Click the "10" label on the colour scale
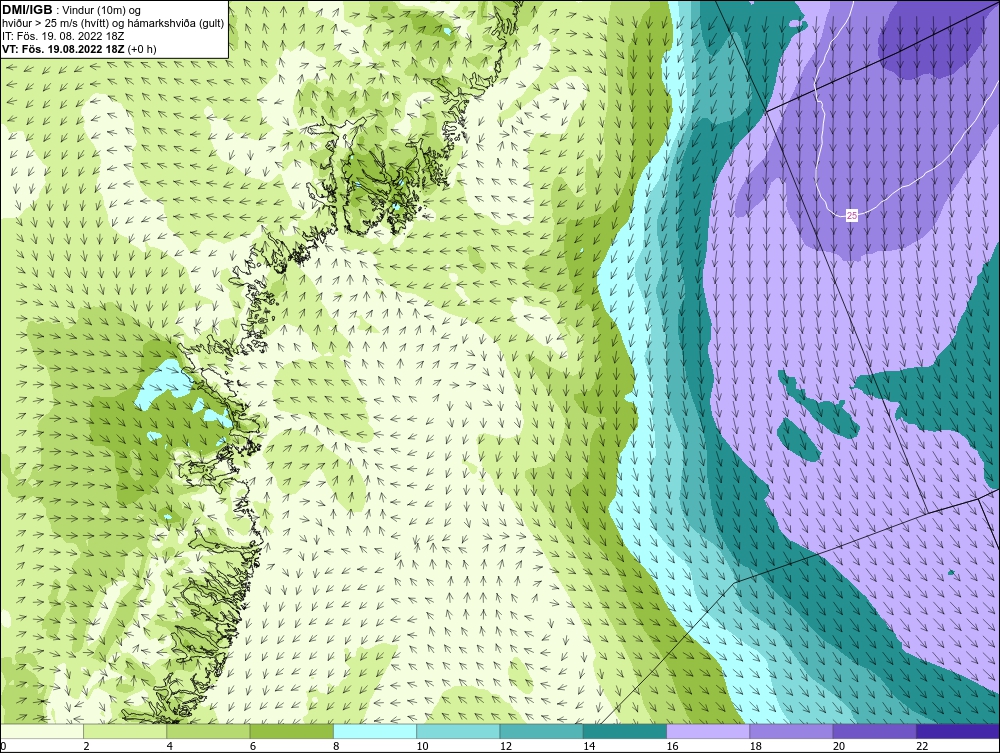Viewport: 1000px width, 753px height. tap(422, 746)
